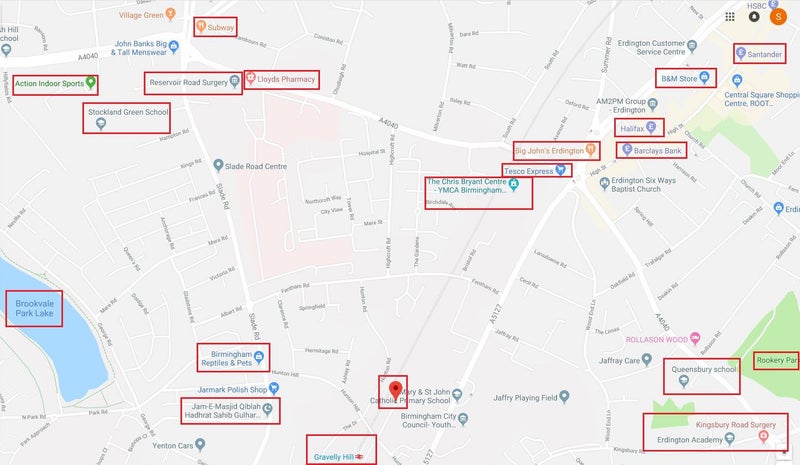800x465 pixels.
Task: Click the Rookery Park green area label
Action: tap(776, 360)
